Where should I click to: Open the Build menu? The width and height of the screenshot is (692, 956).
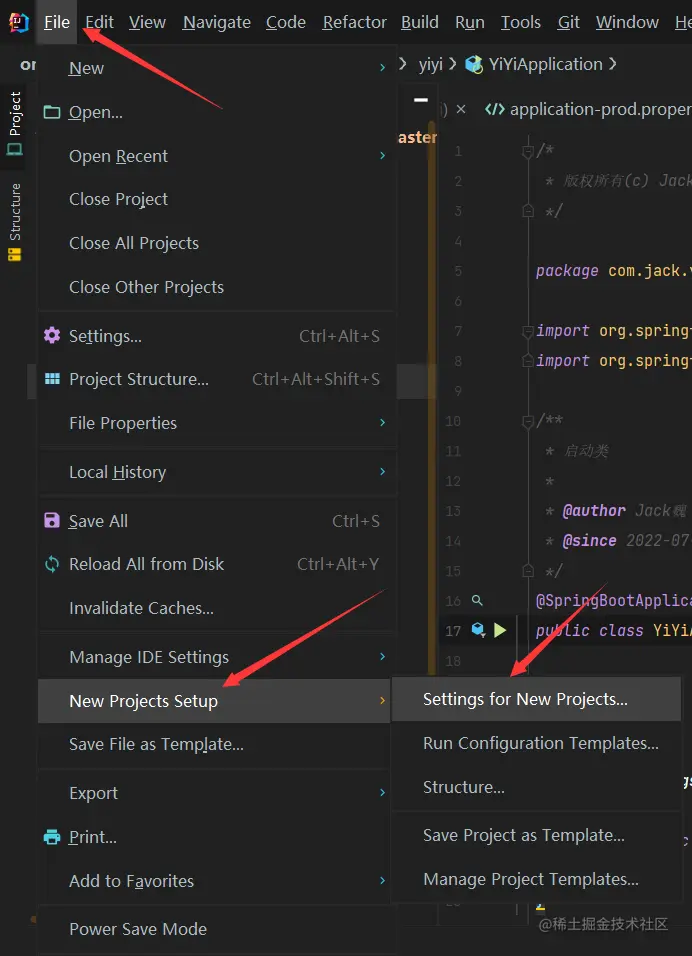[419, 23]
